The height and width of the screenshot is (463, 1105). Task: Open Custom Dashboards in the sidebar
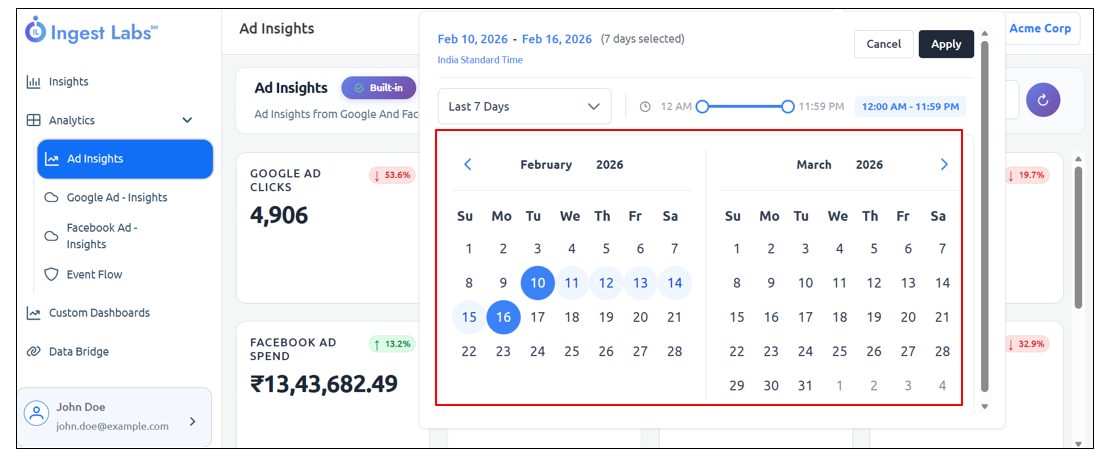click(99, 313)
